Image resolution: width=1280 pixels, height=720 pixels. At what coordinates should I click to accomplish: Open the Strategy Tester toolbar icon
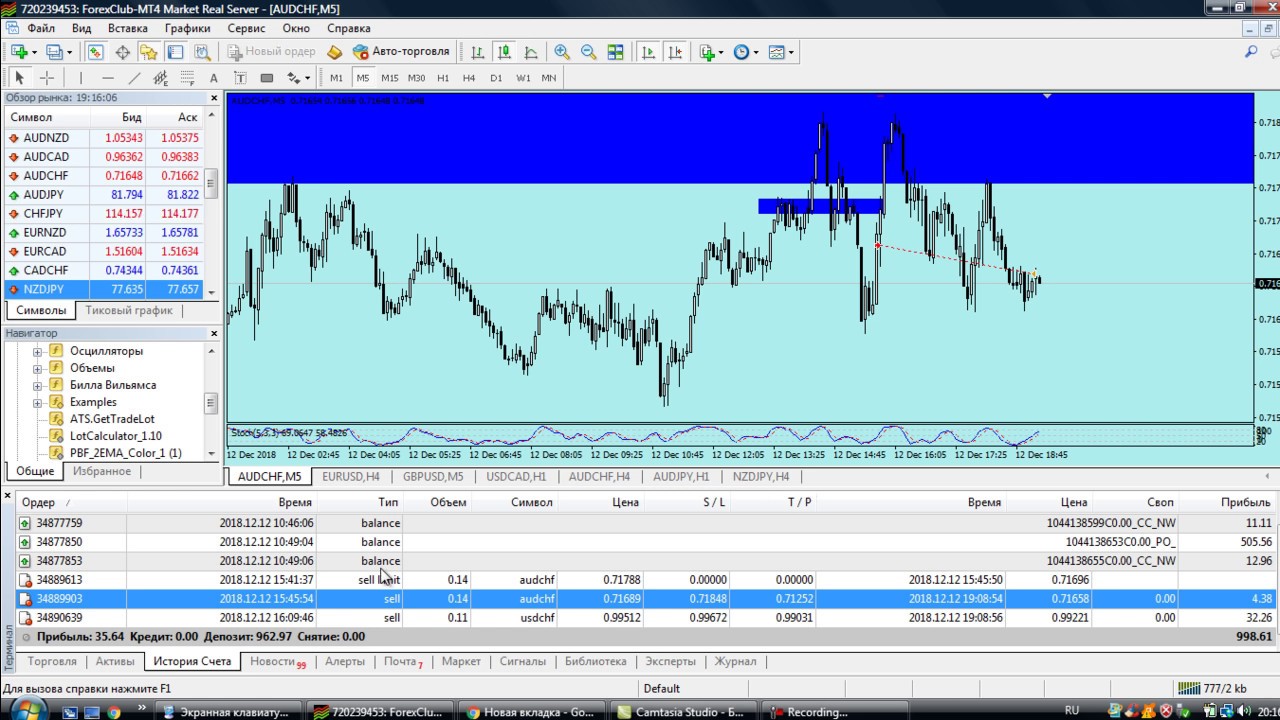pos(202,52)
